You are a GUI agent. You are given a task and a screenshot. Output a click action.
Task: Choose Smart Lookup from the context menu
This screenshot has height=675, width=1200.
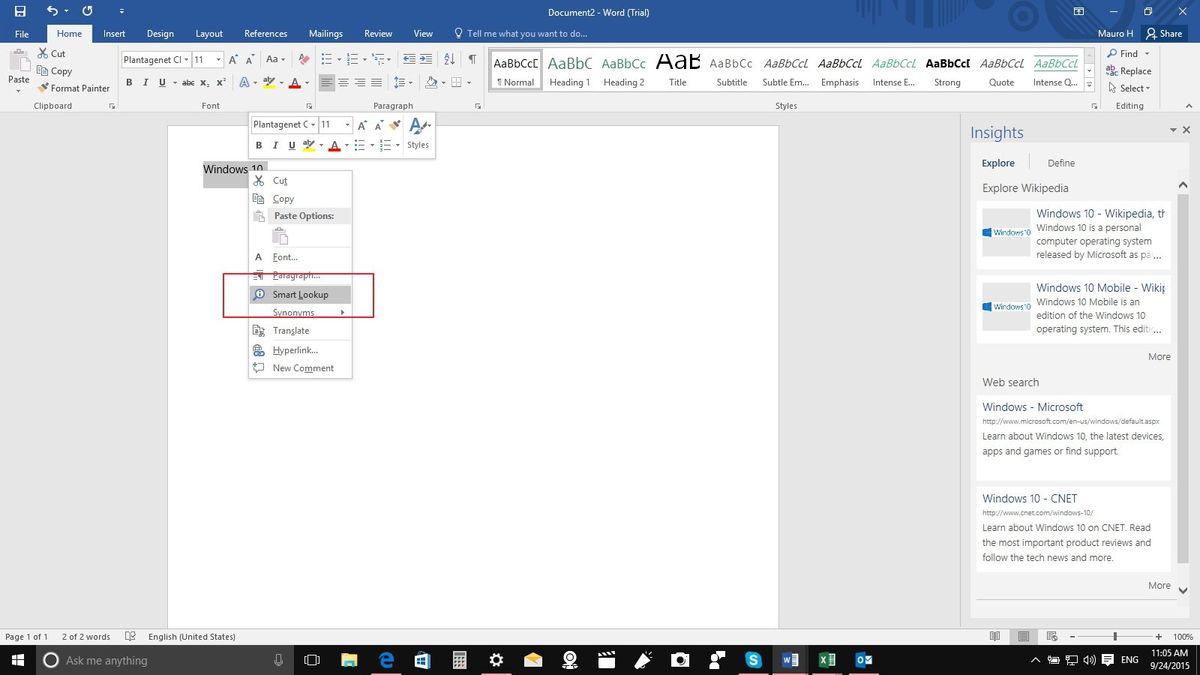300,294
